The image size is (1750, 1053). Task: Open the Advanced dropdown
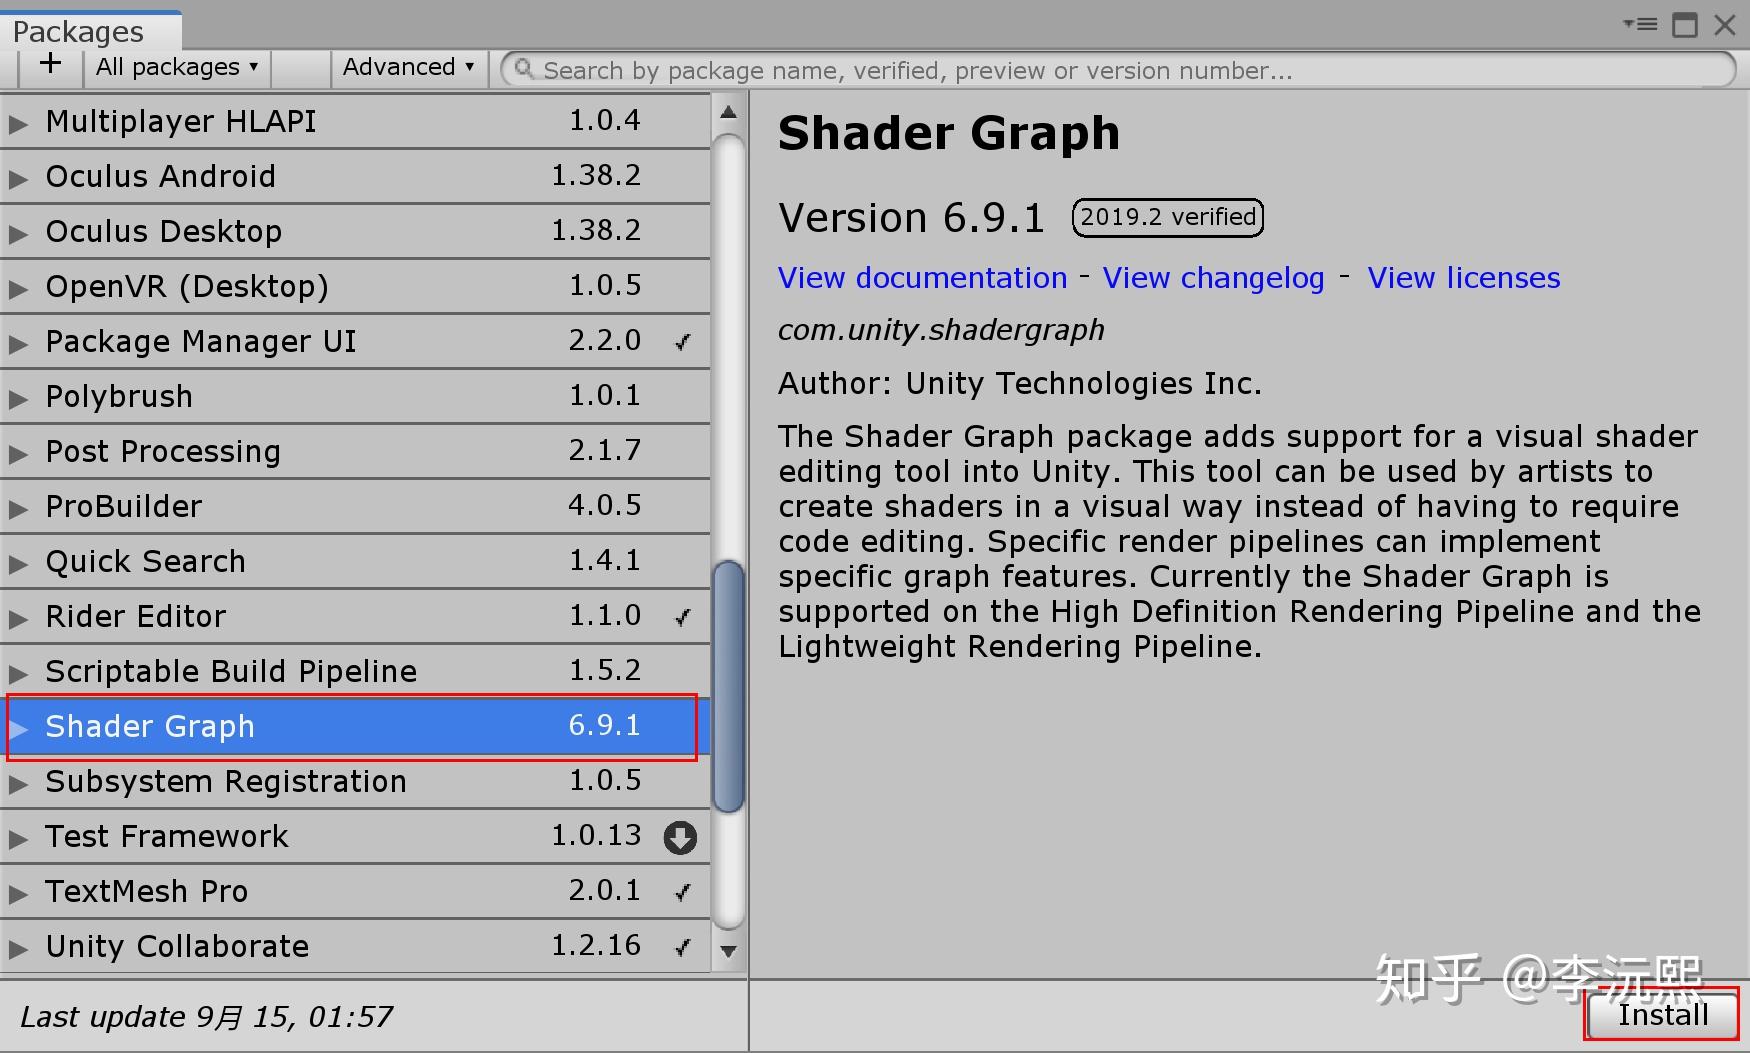(x=407, y=66)
